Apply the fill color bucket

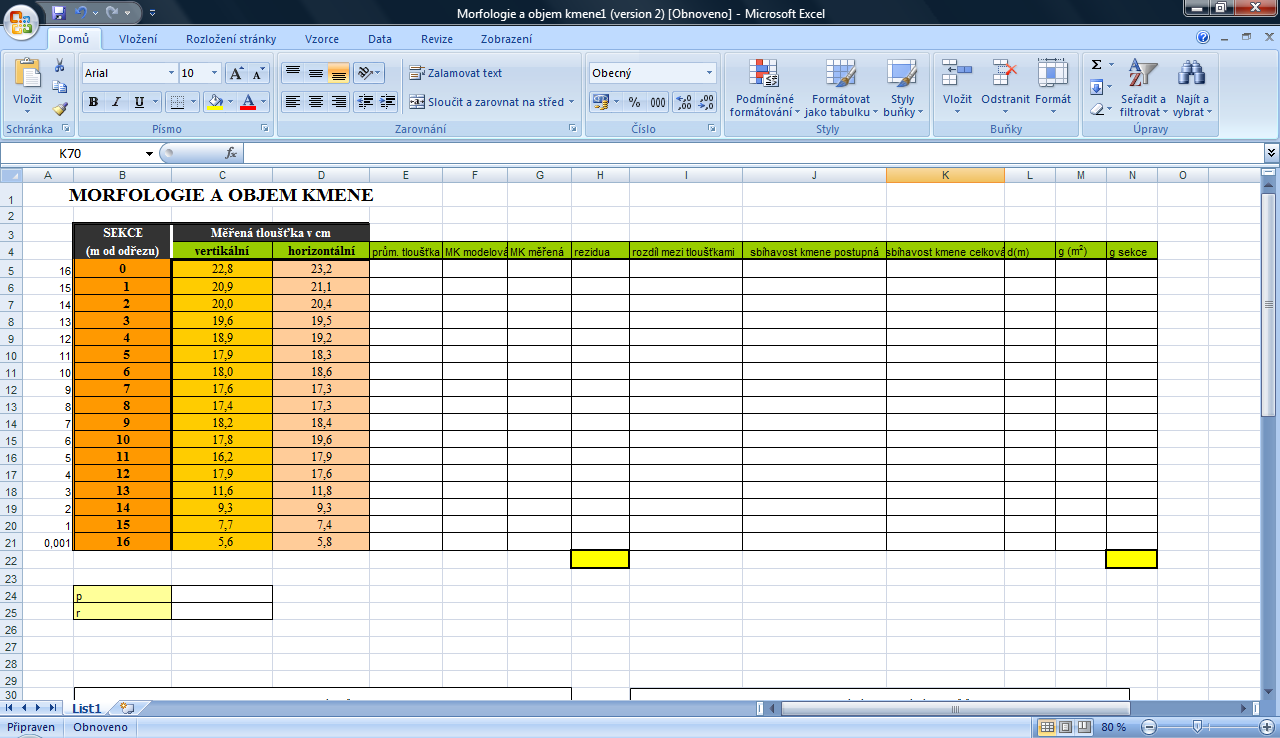[x=214, y=102]
